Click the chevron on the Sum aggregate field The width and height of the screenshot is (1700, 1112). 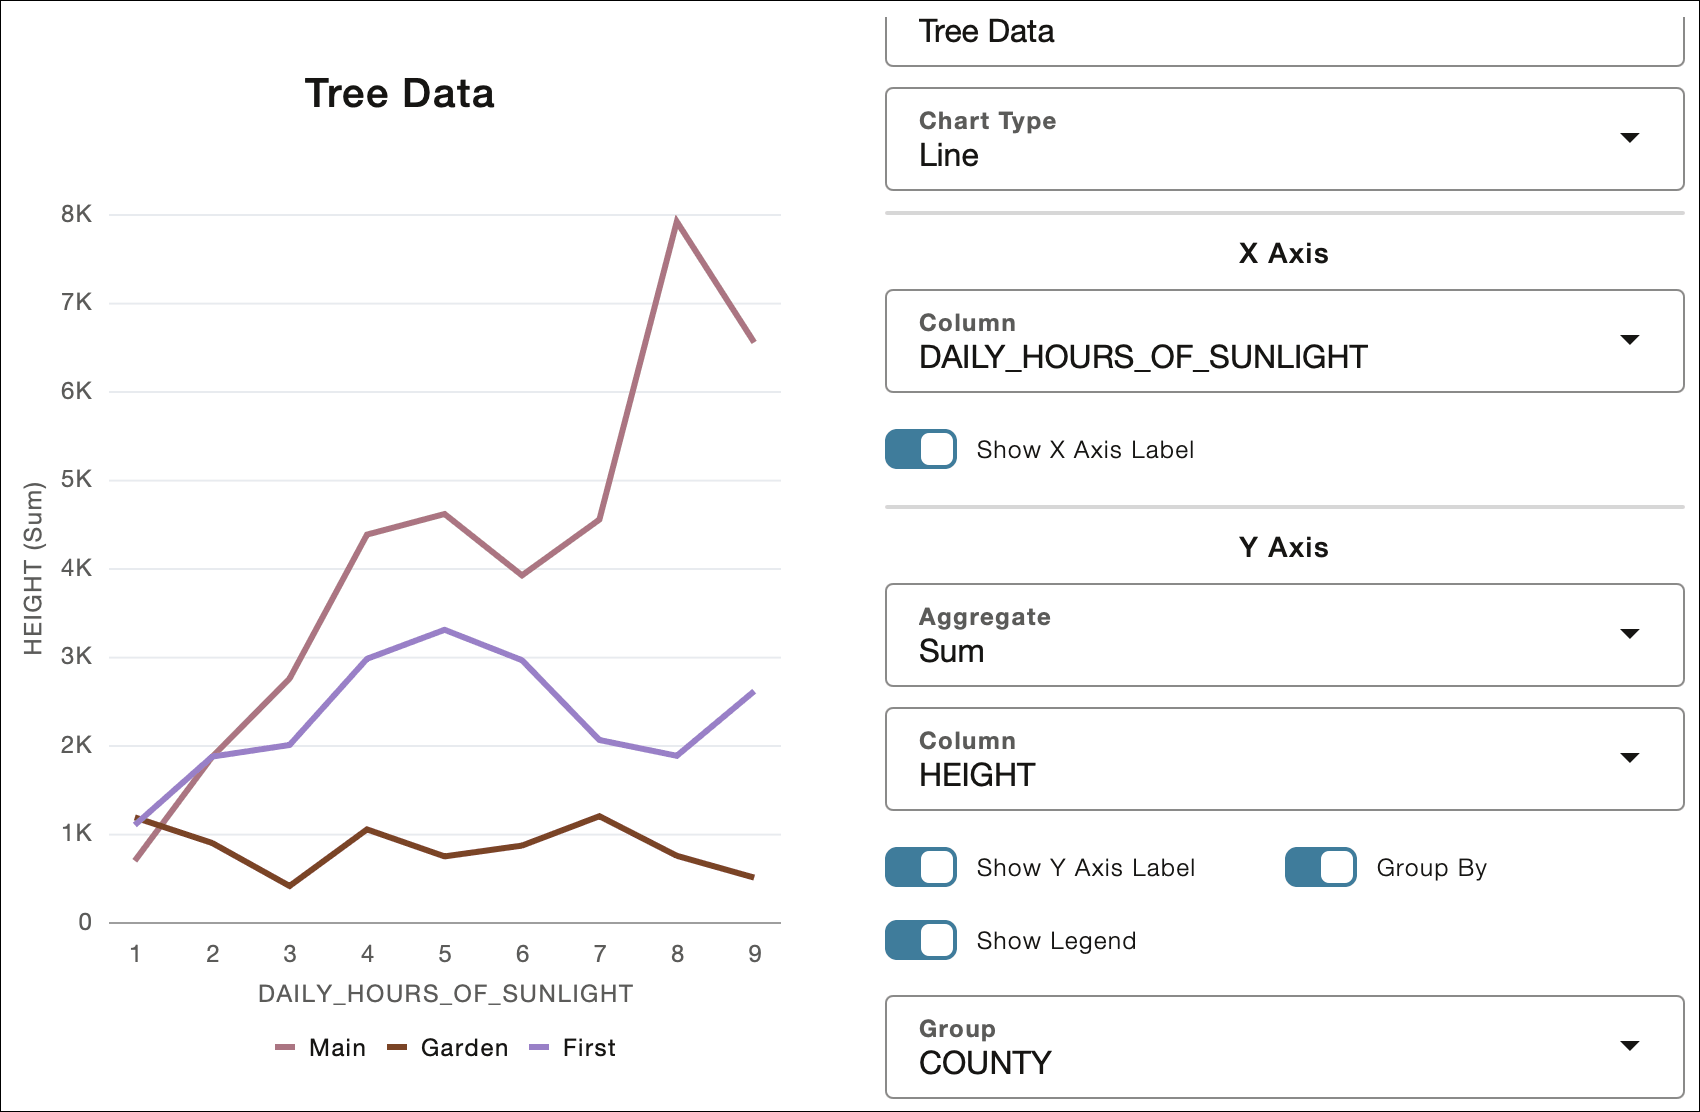(x=1630, y=633)
